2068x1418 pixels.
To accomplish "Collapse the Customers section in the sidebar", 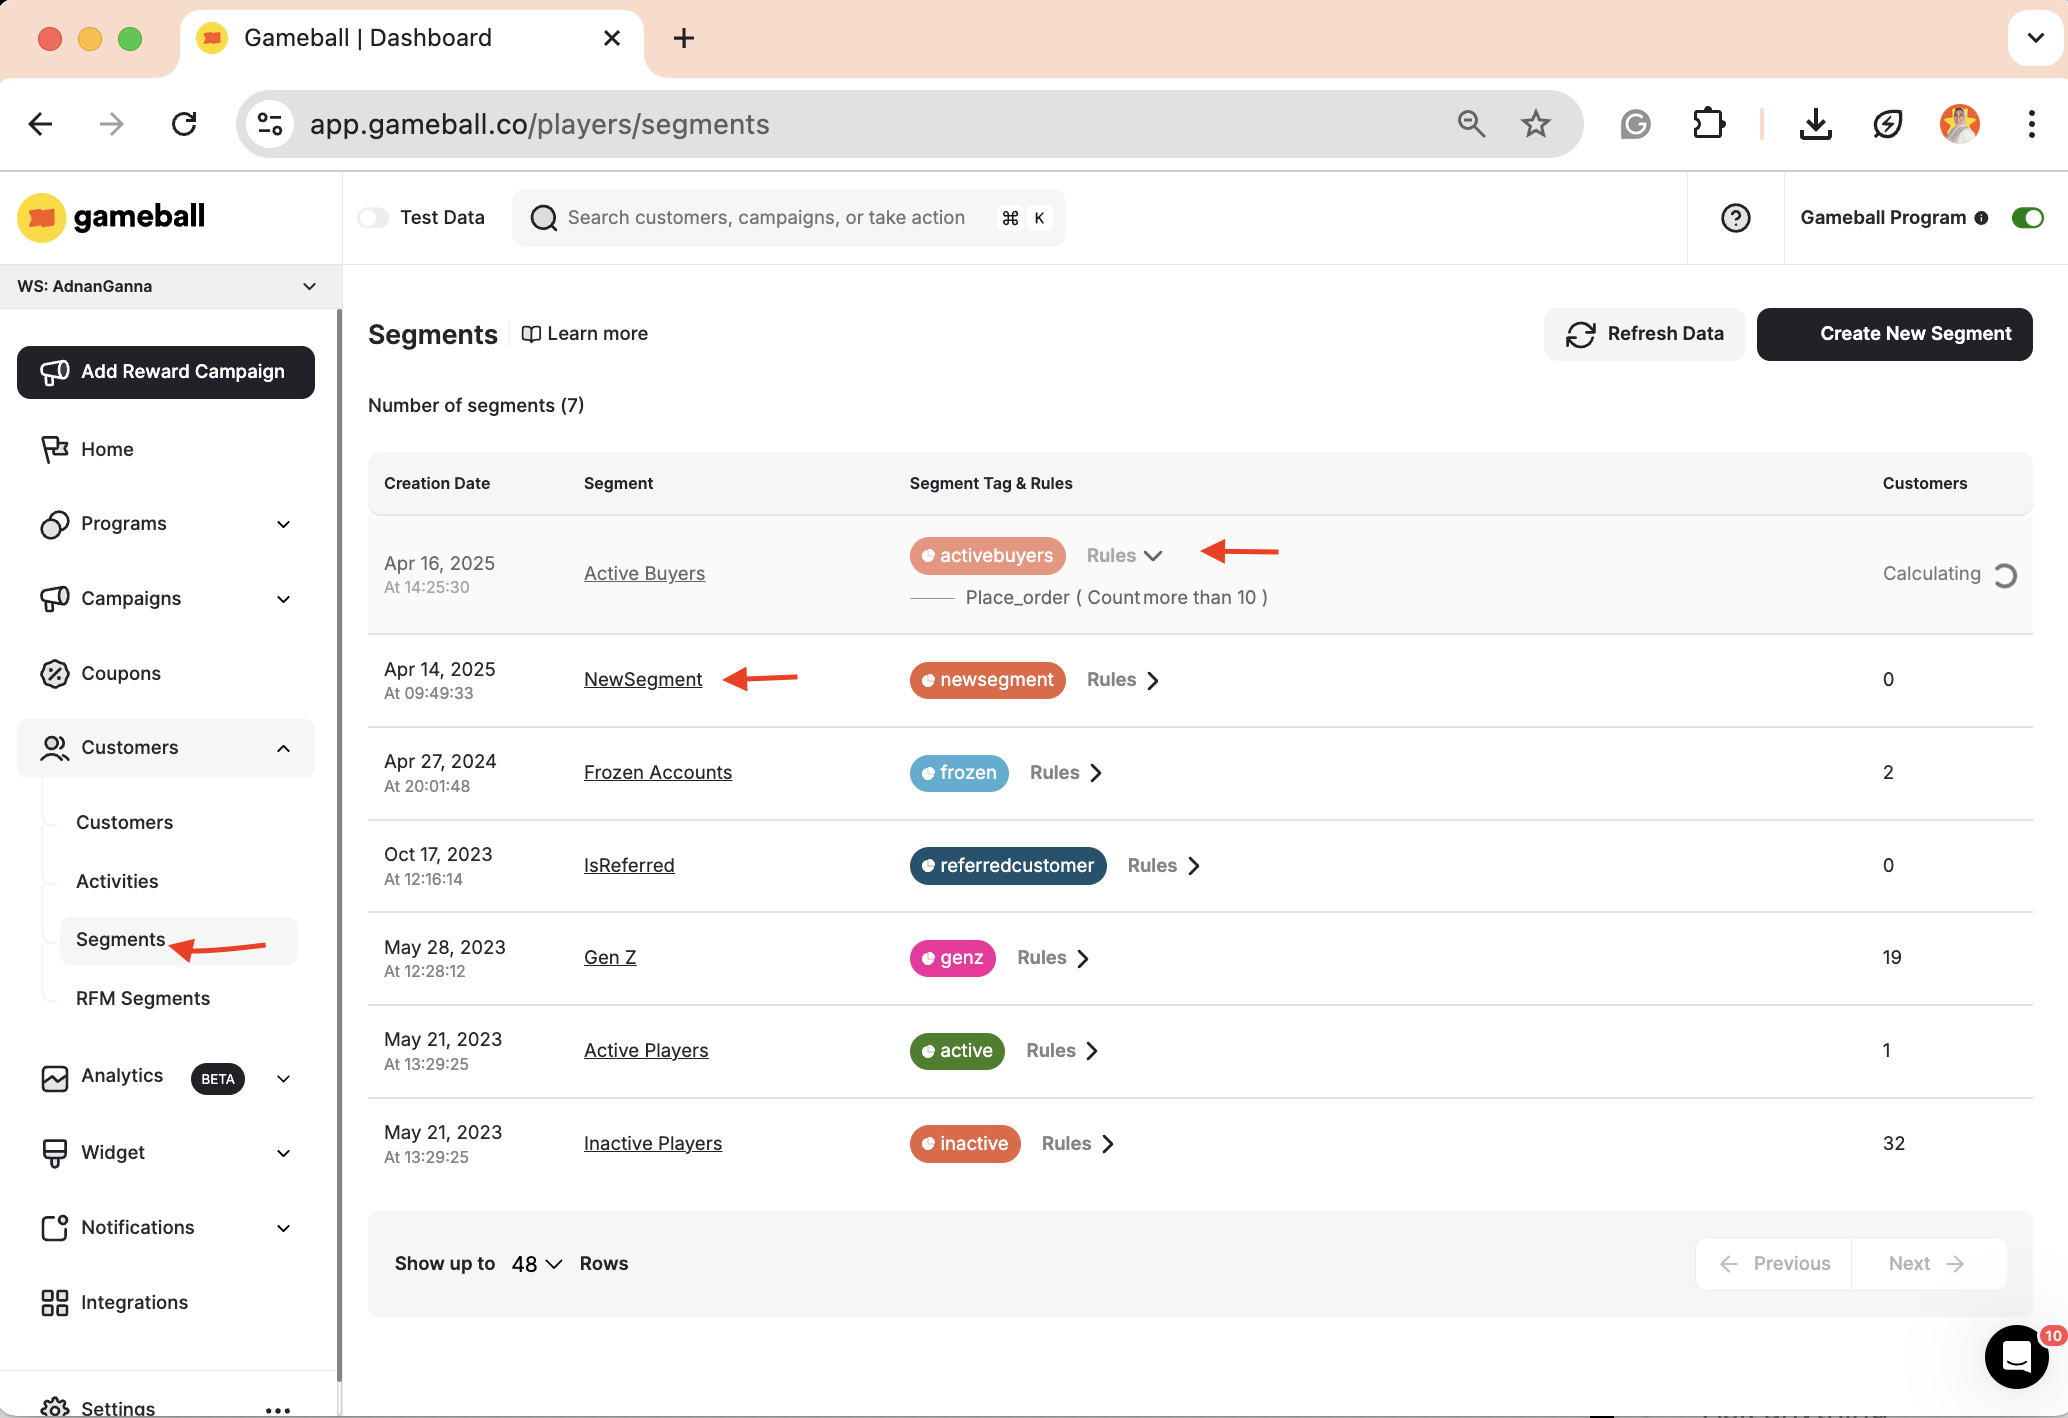I will [x=283, y=748].
